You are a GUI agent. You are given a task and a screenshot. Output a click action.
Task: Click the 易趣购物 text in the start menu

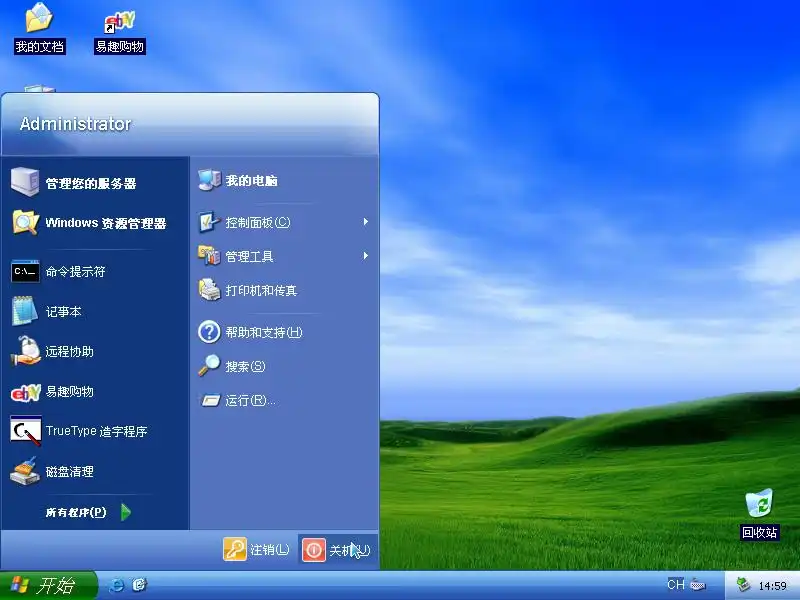point(69,391)
